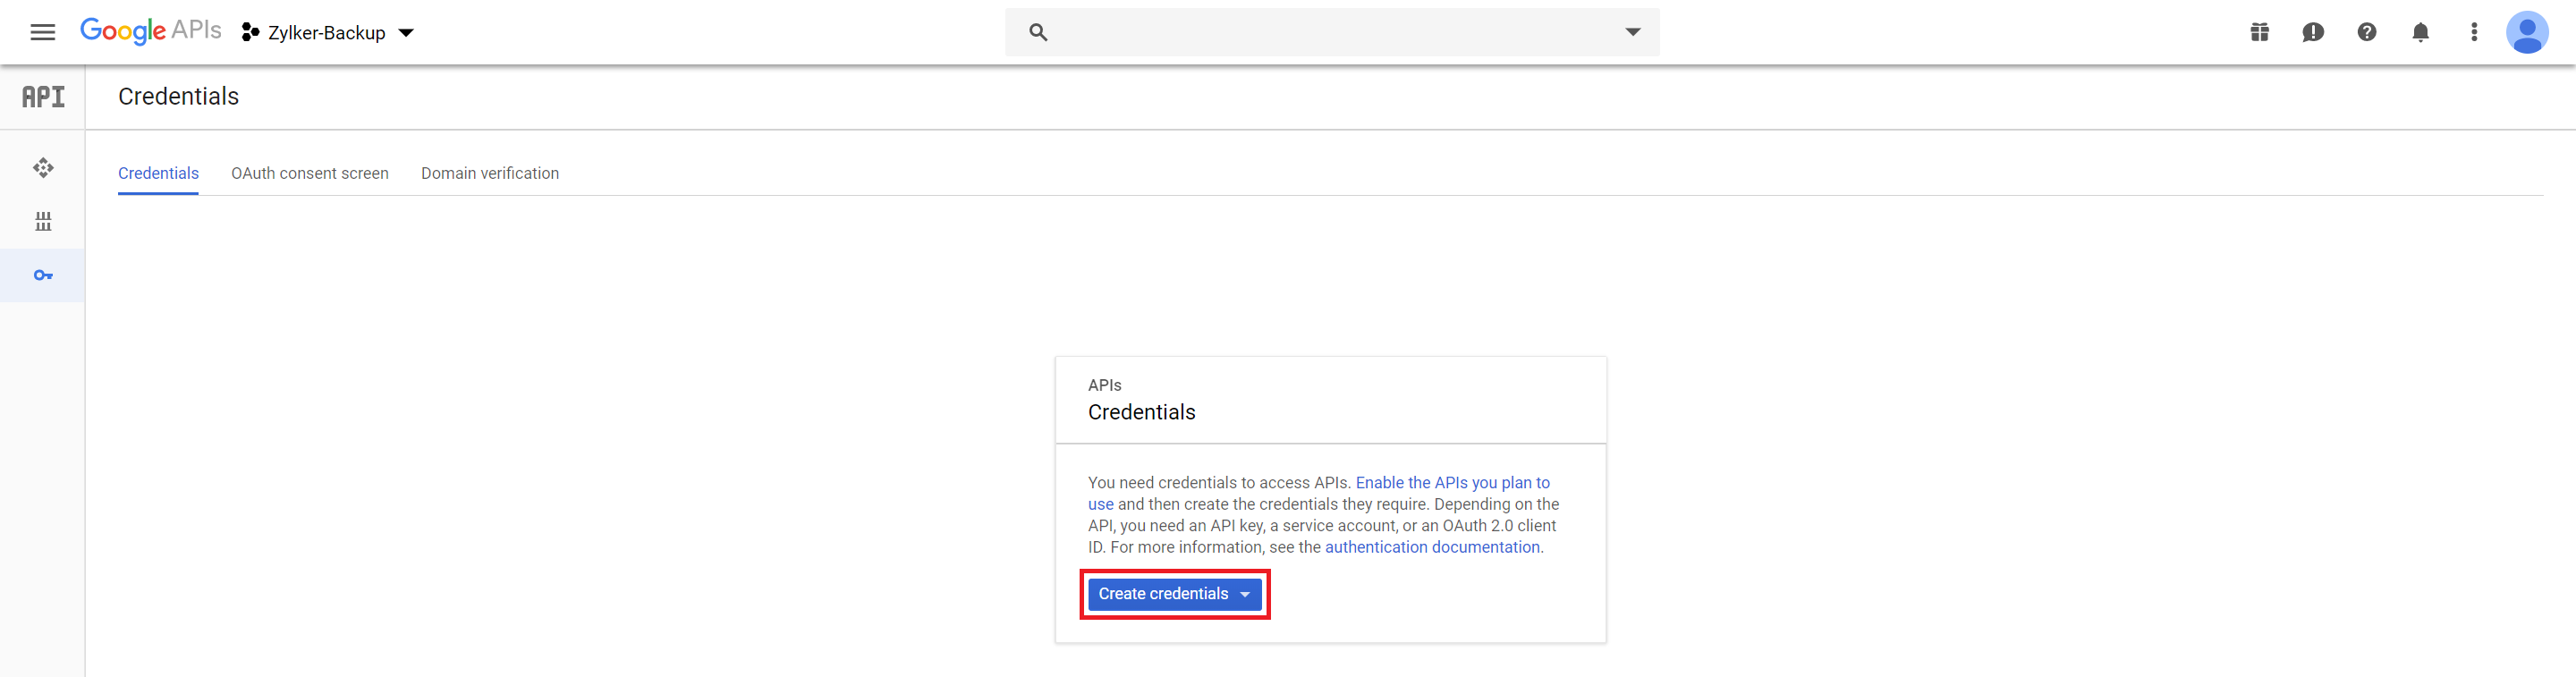Viewport: 2576px width, 677px height.
Task: Open the help question mark icon
Action: coord(2366,33)
